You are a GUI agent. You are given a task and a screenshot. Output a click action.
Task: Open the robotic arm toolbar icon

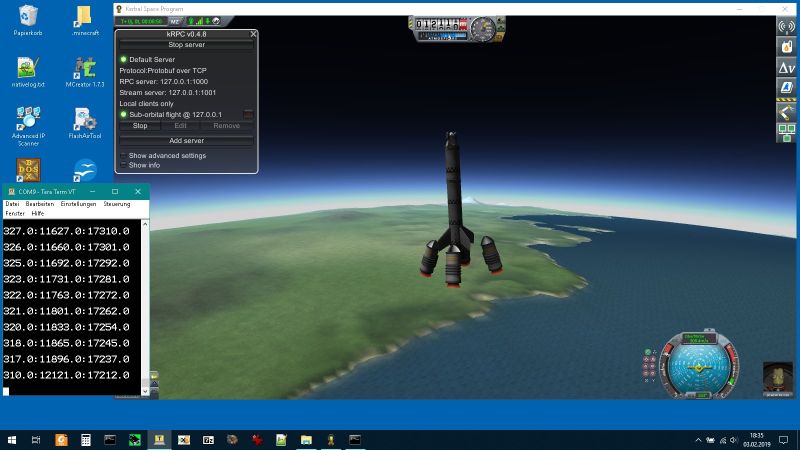point(786,112)
